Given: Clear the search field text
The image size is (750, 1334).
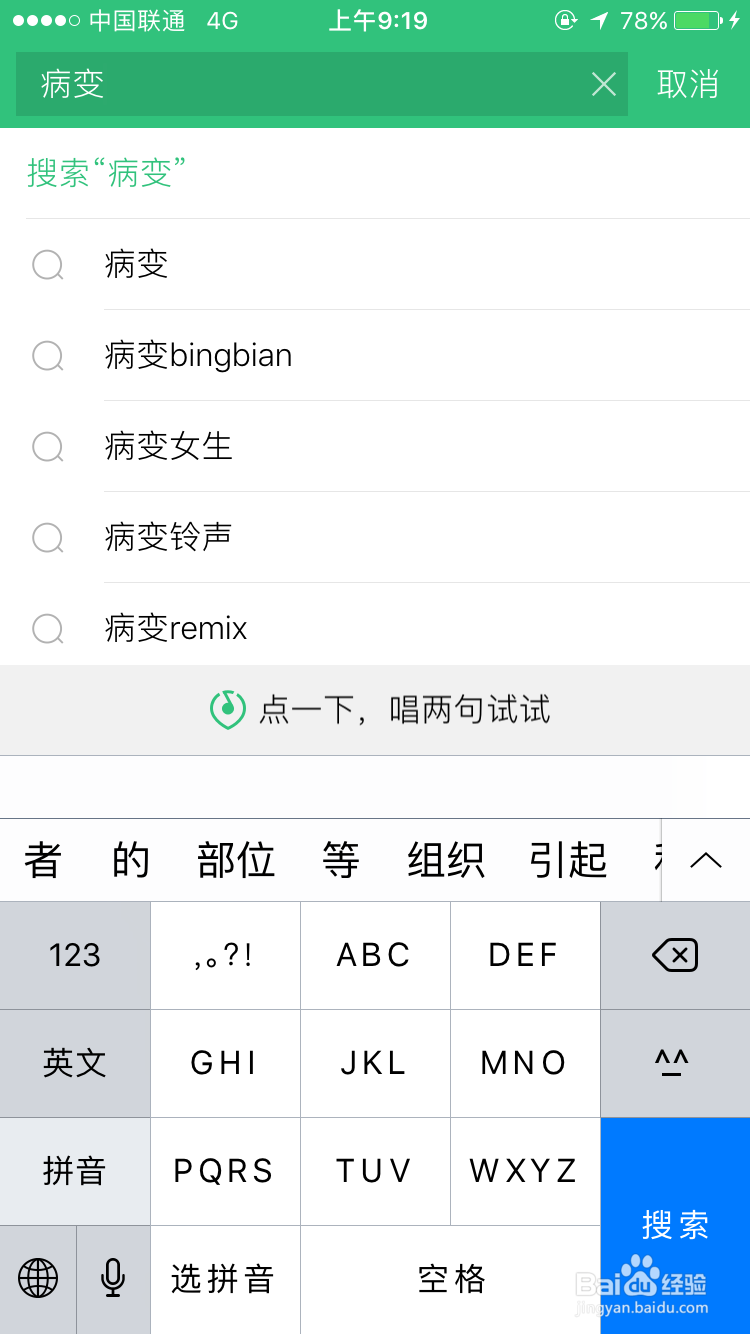Looking at the screenshot, I should (604, 85).
